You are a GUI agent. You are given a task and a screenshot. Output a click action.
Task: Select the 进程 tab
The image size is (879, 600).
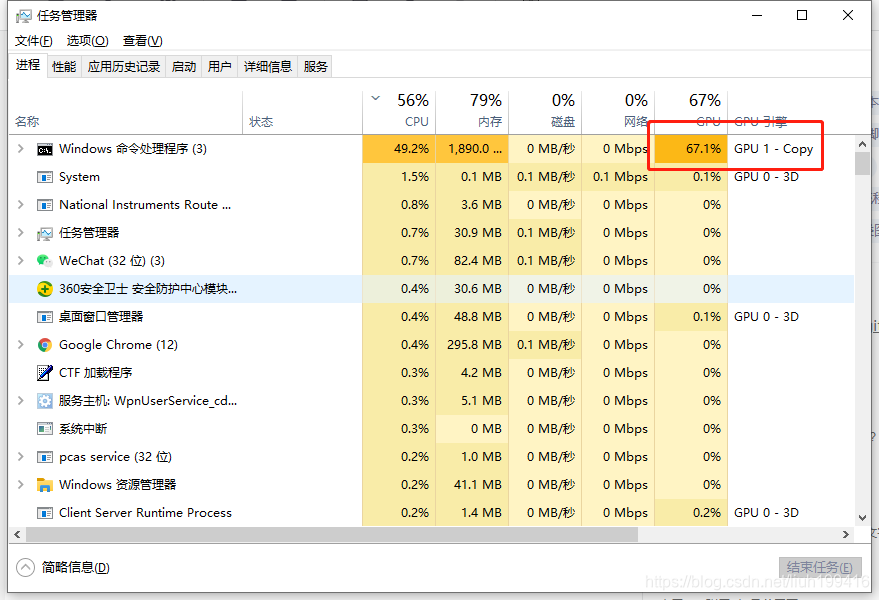tap(27, 65)
